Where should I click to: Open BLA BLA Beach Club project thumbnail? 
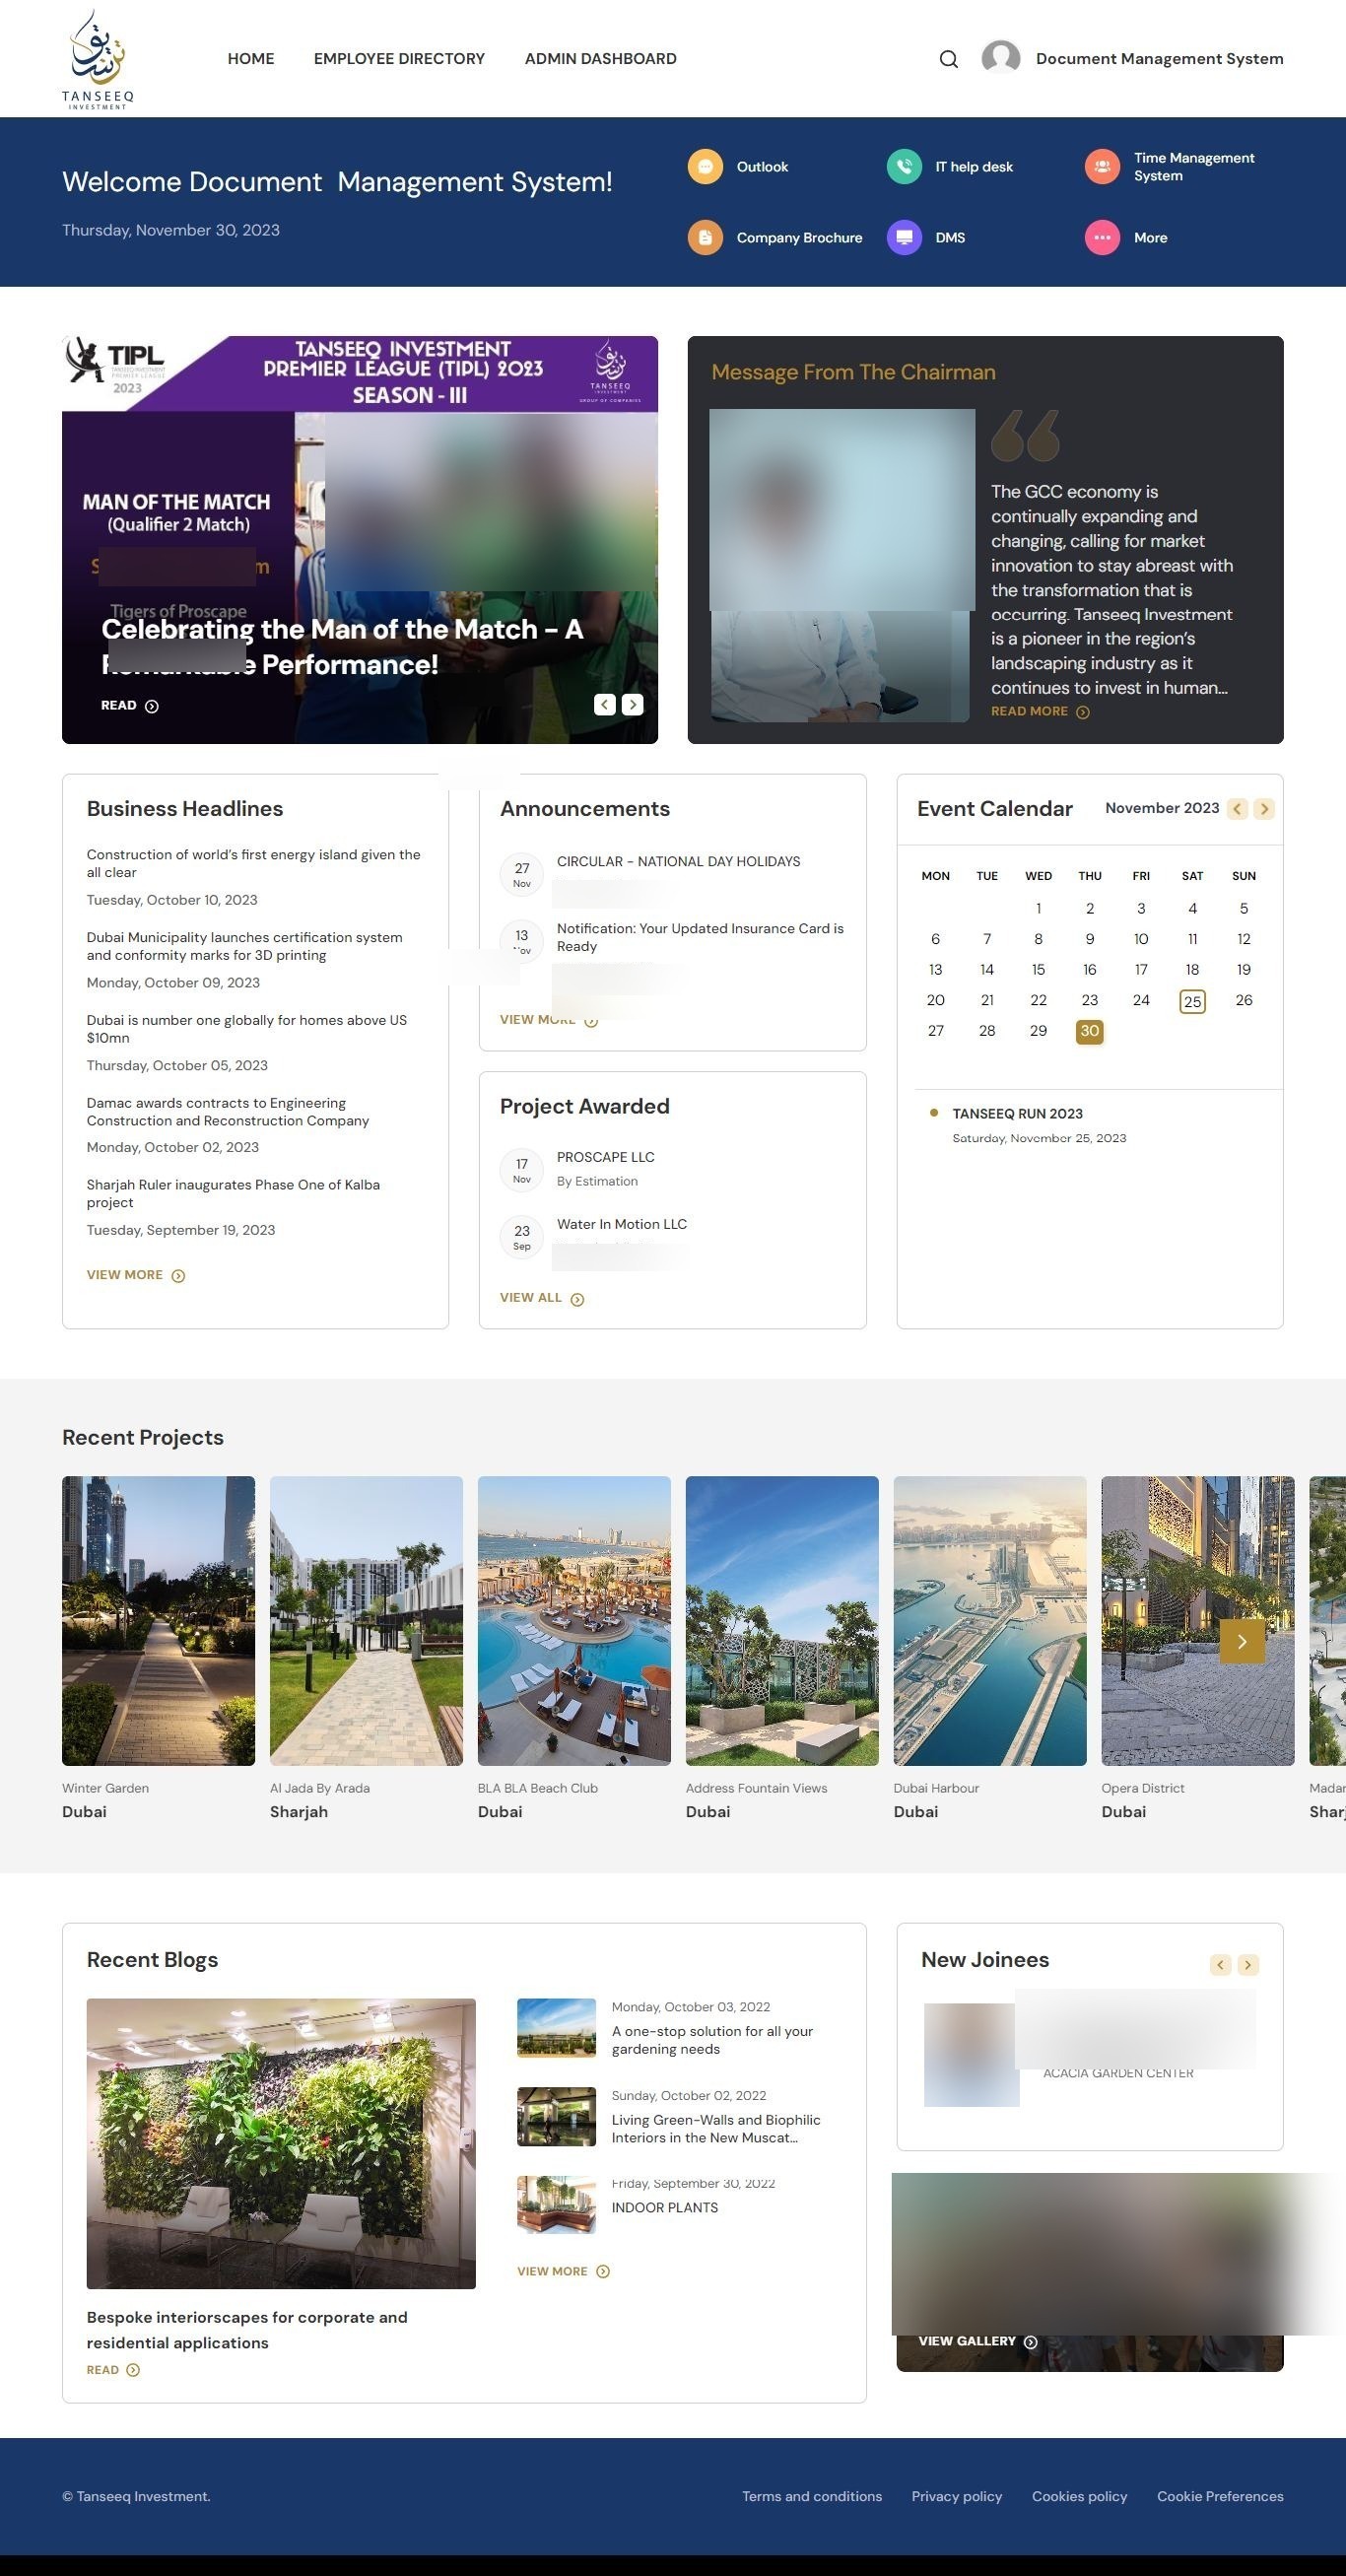pos(574,1621)
